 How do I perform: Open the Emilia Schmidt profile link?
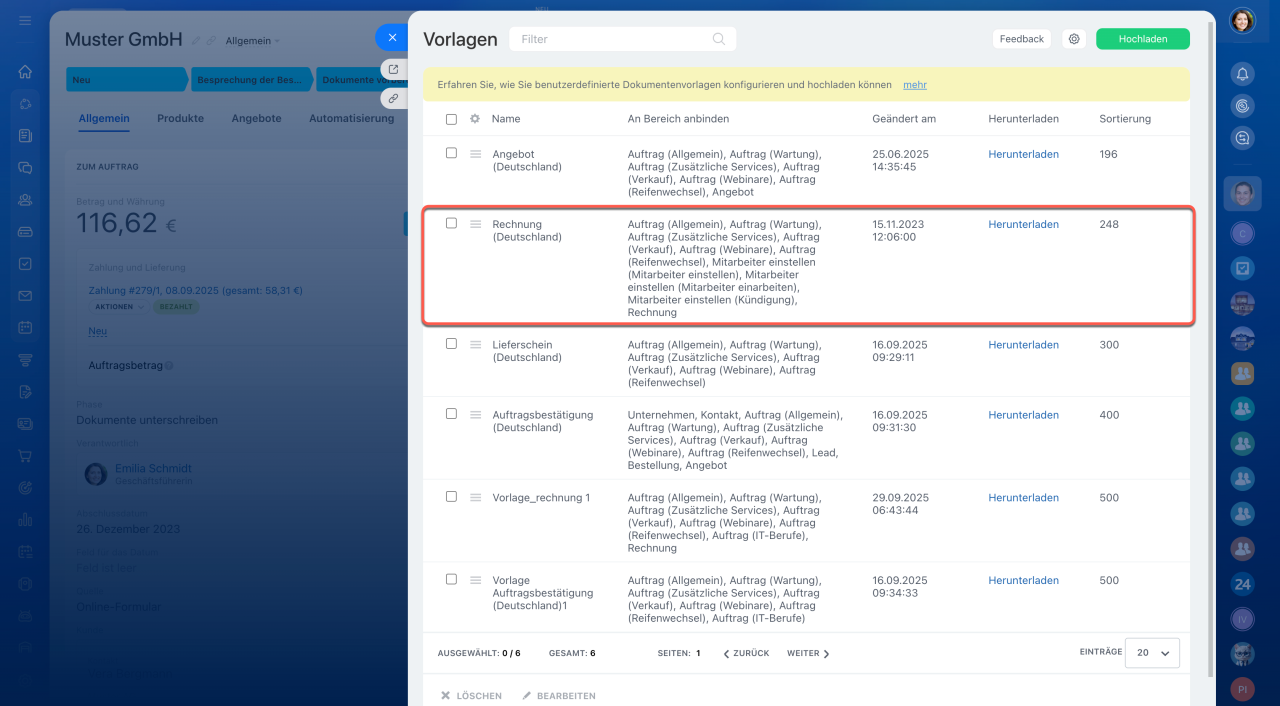(153, 468)
